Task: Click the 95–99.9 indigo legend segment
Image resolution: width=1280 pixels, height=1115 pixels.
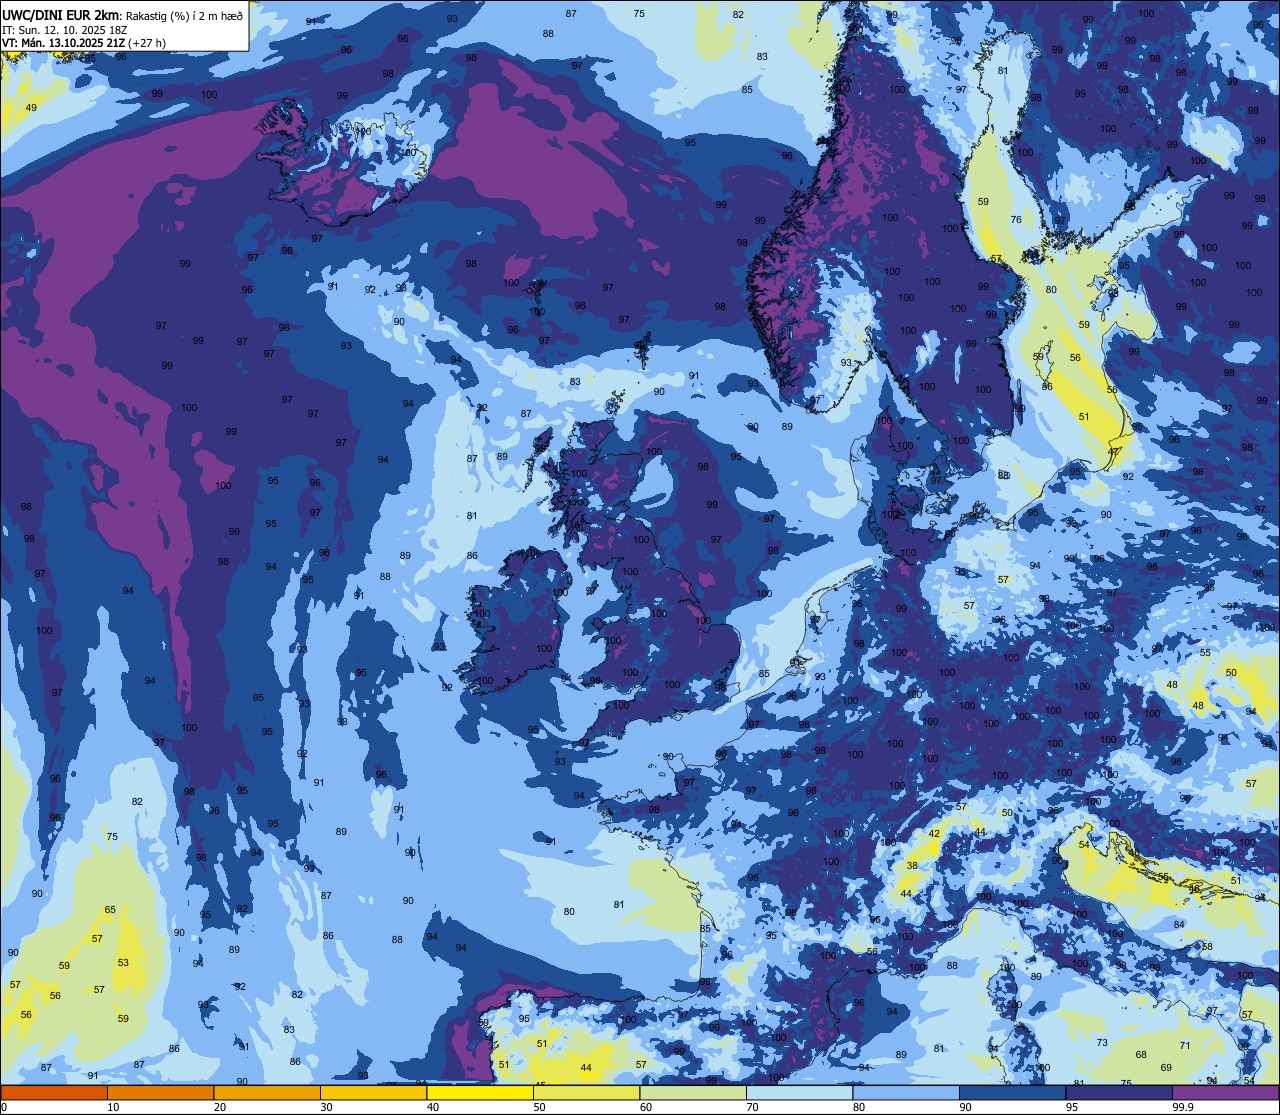Action: (1119, 1092)
